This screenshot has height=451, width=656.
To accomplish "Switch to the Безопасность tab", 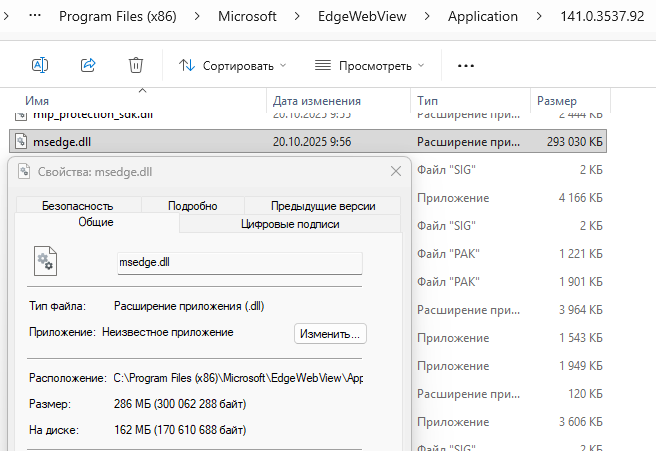I will pyautogui.click(x=78, y=205).
